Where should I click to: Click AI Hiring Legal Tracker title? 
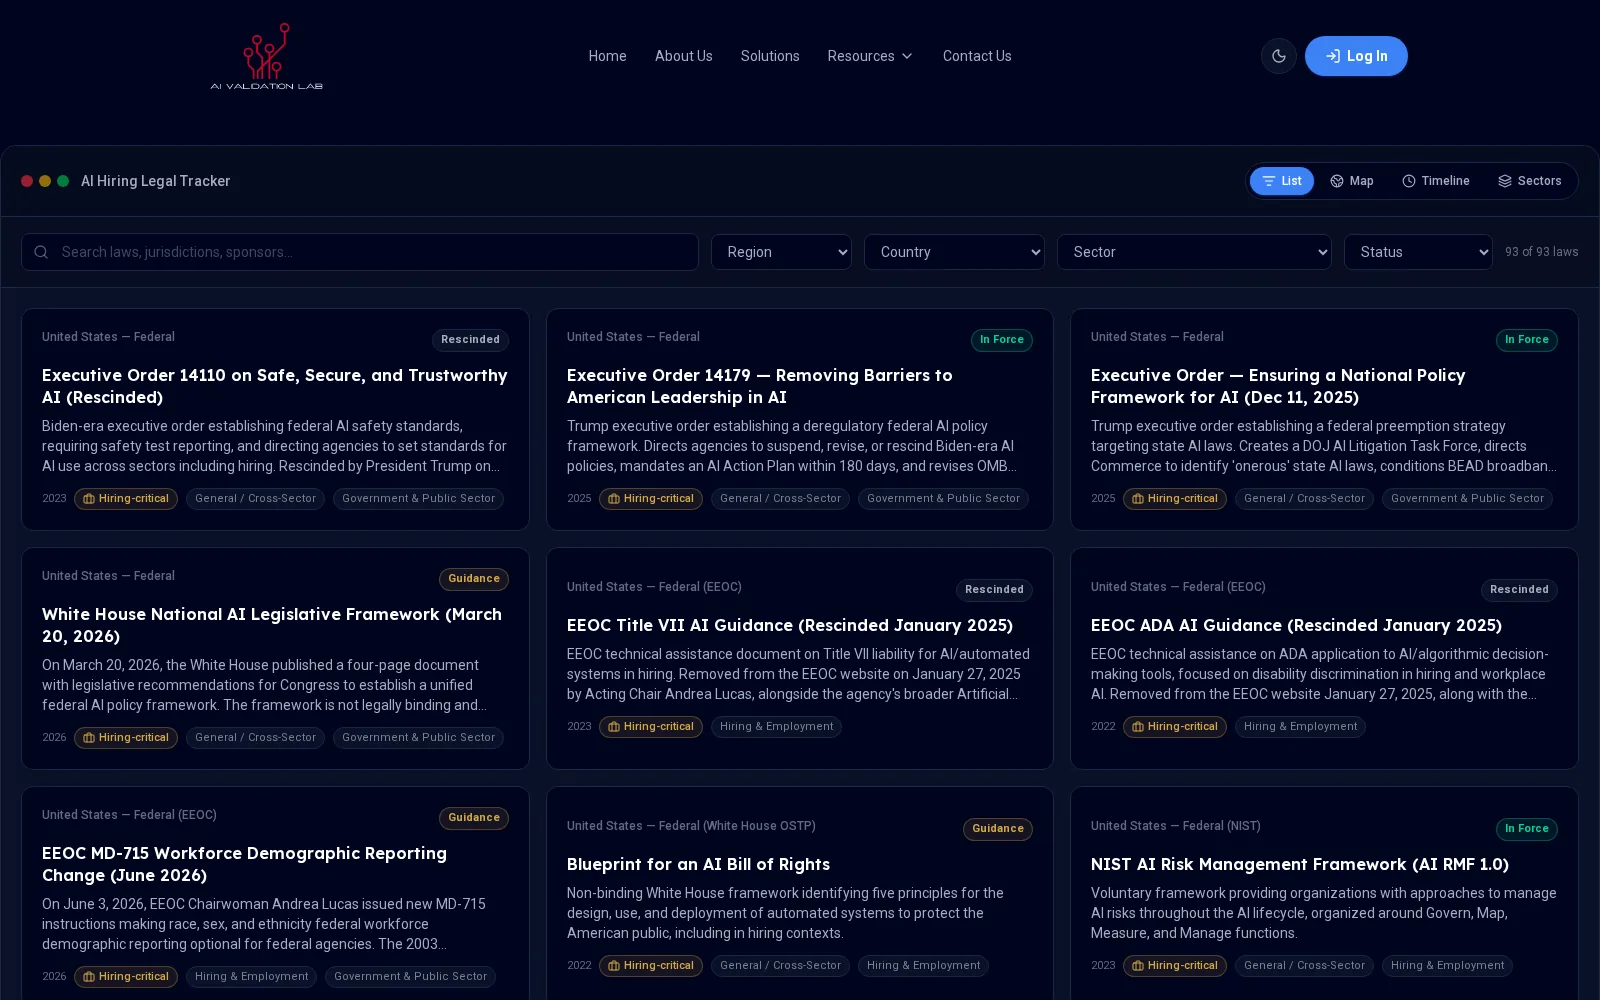coord(155,181)
